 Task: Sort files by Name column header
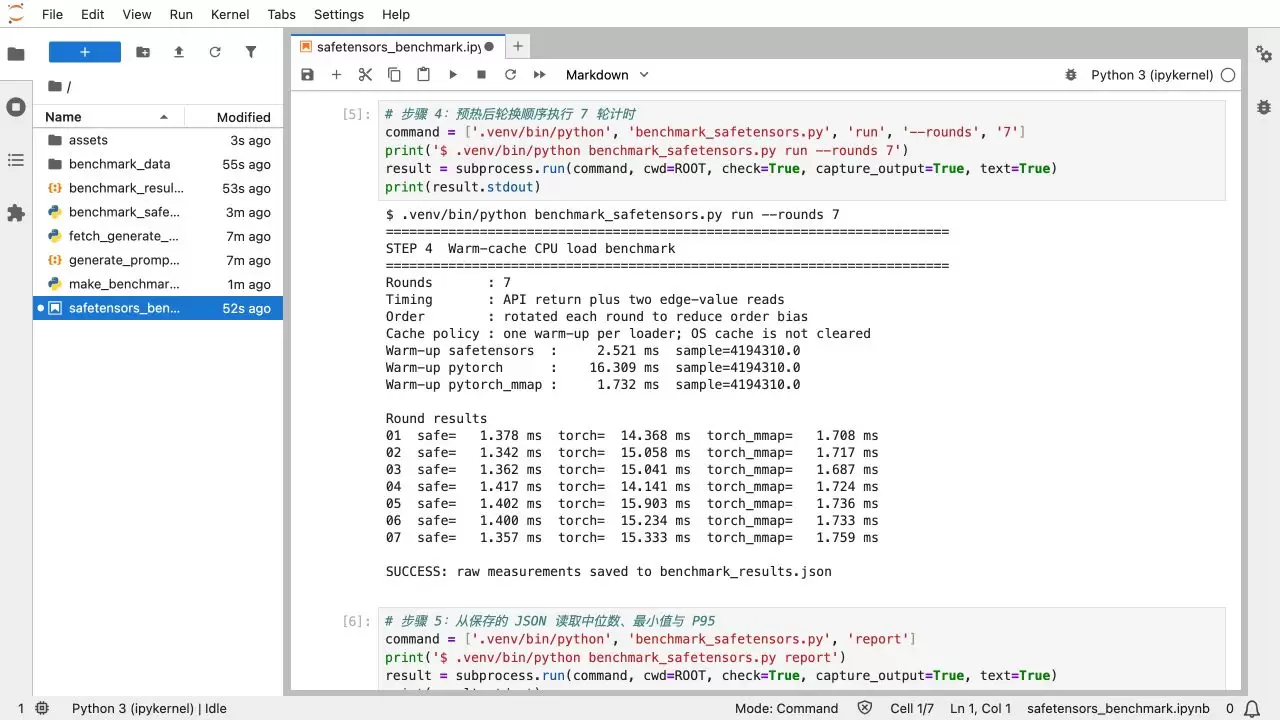click(x=109, y=117)
